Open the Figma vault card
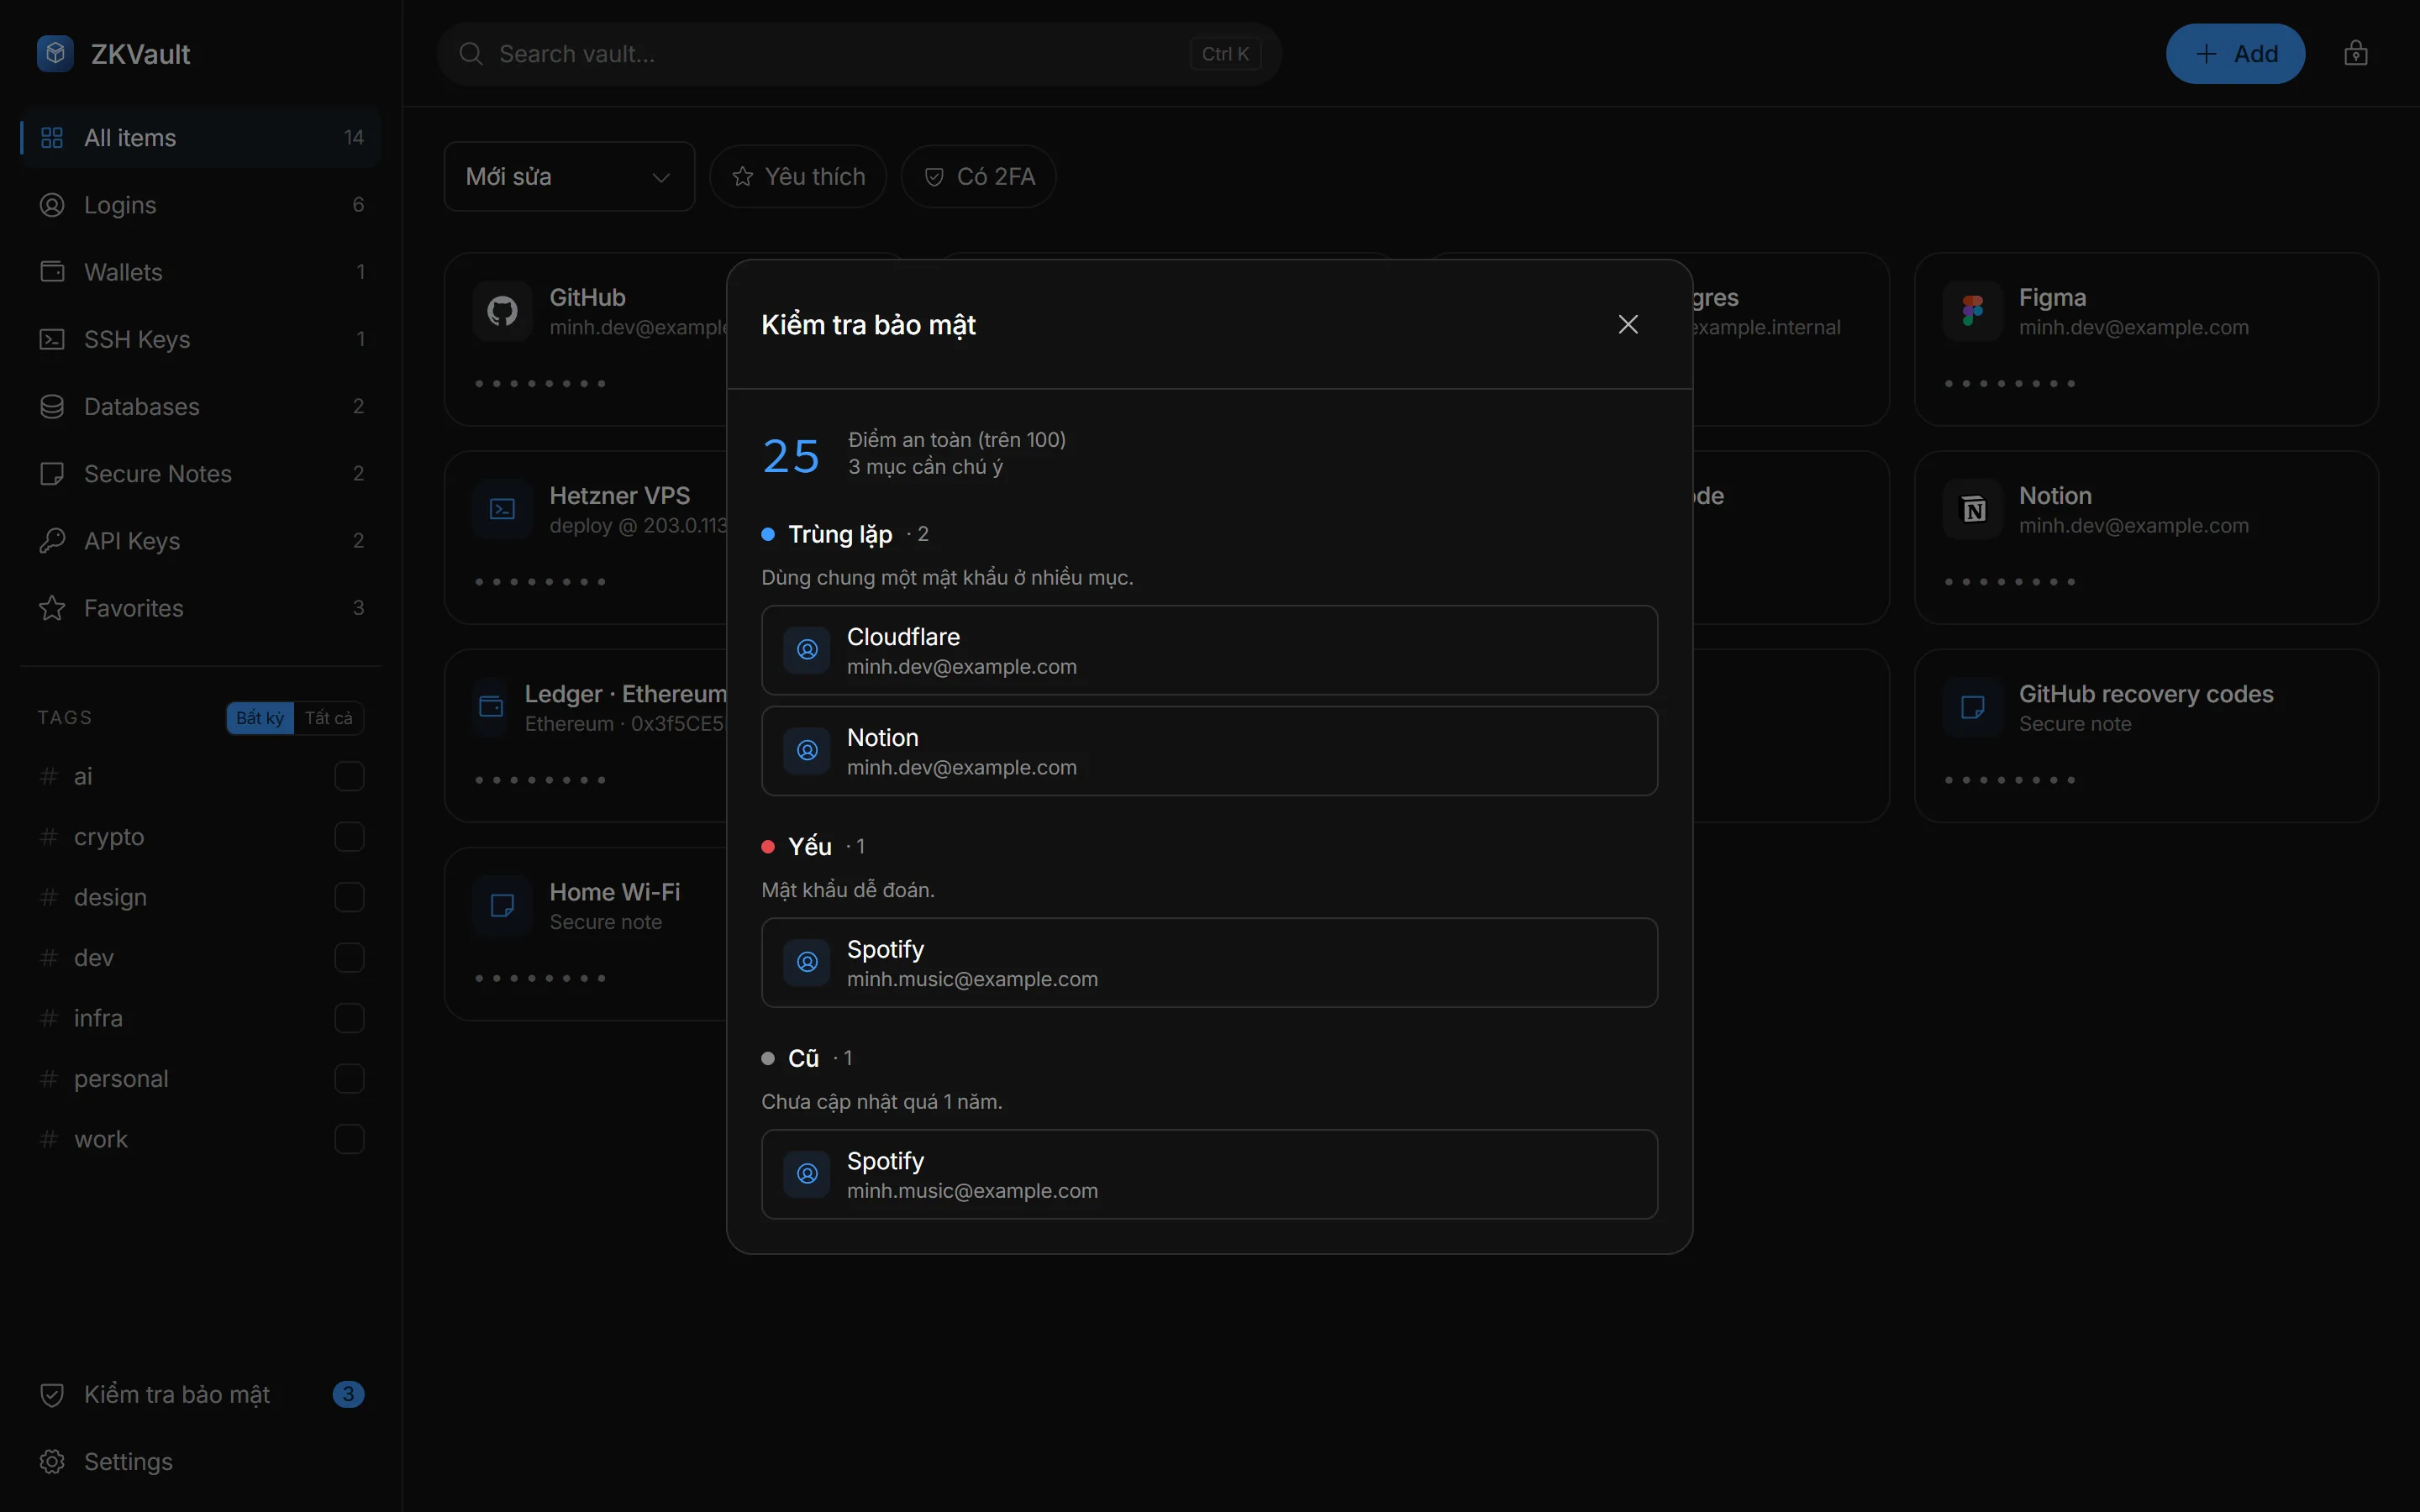Image resolution: width=2420 pixels, height=1512 pixels. coord(2146,339)
